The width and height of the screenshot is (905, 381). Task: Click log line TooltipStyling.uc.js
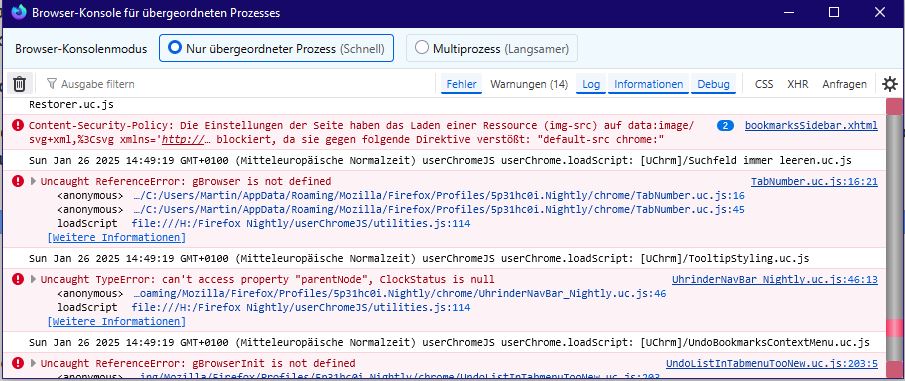pos(419,258)
